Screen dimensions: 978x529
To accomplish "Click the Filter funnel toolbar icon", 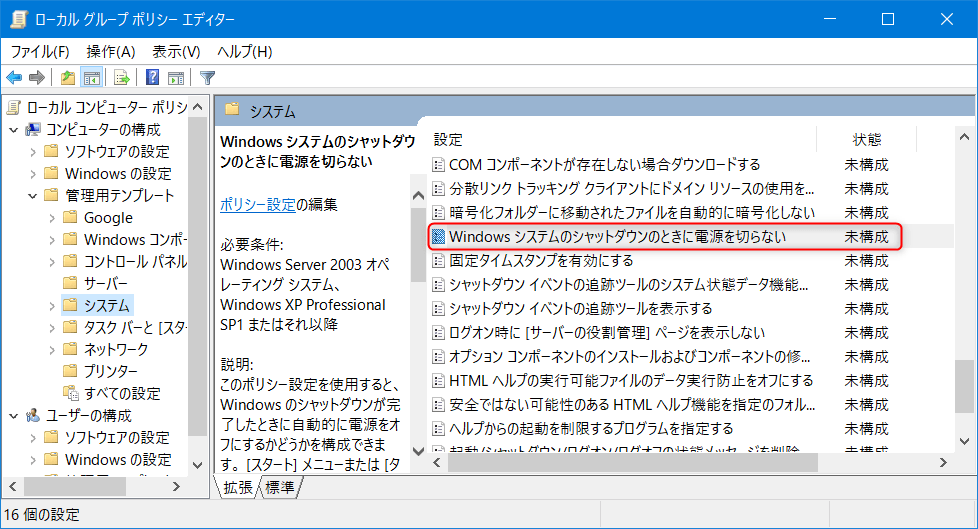I will [207, 78].
